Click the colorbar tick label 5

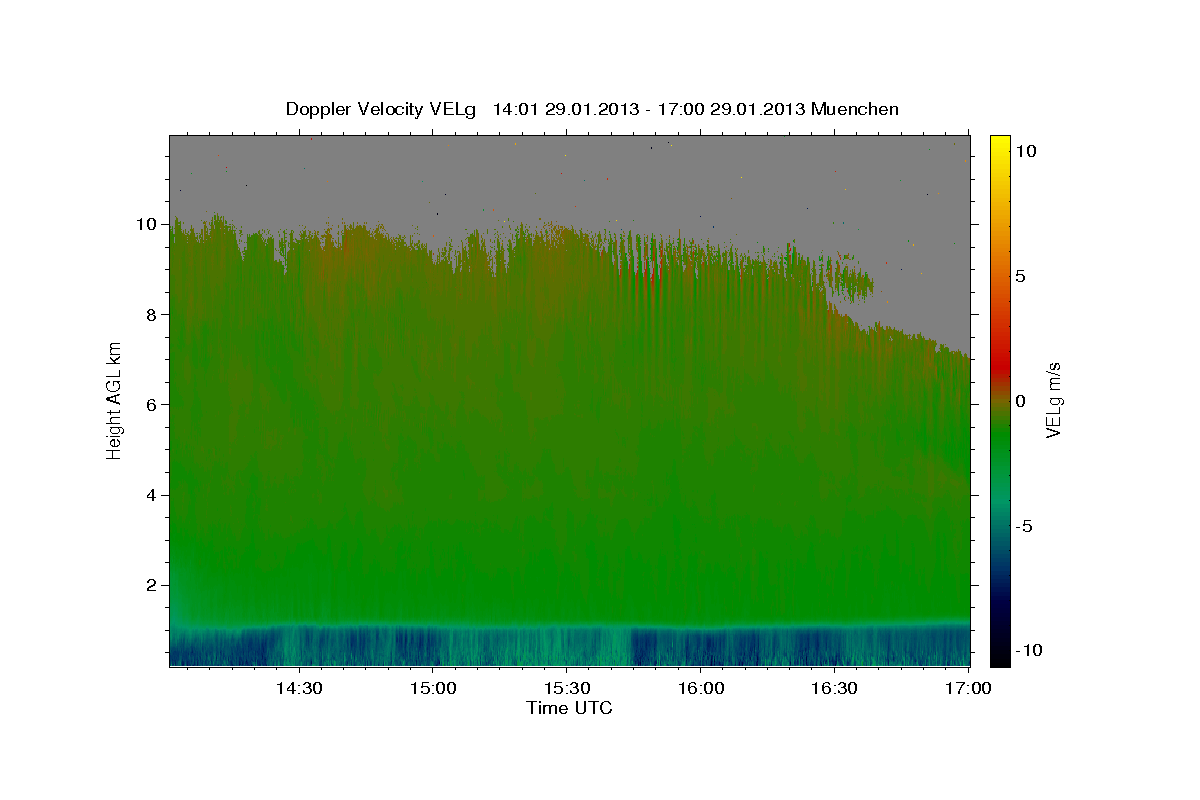1020,276
